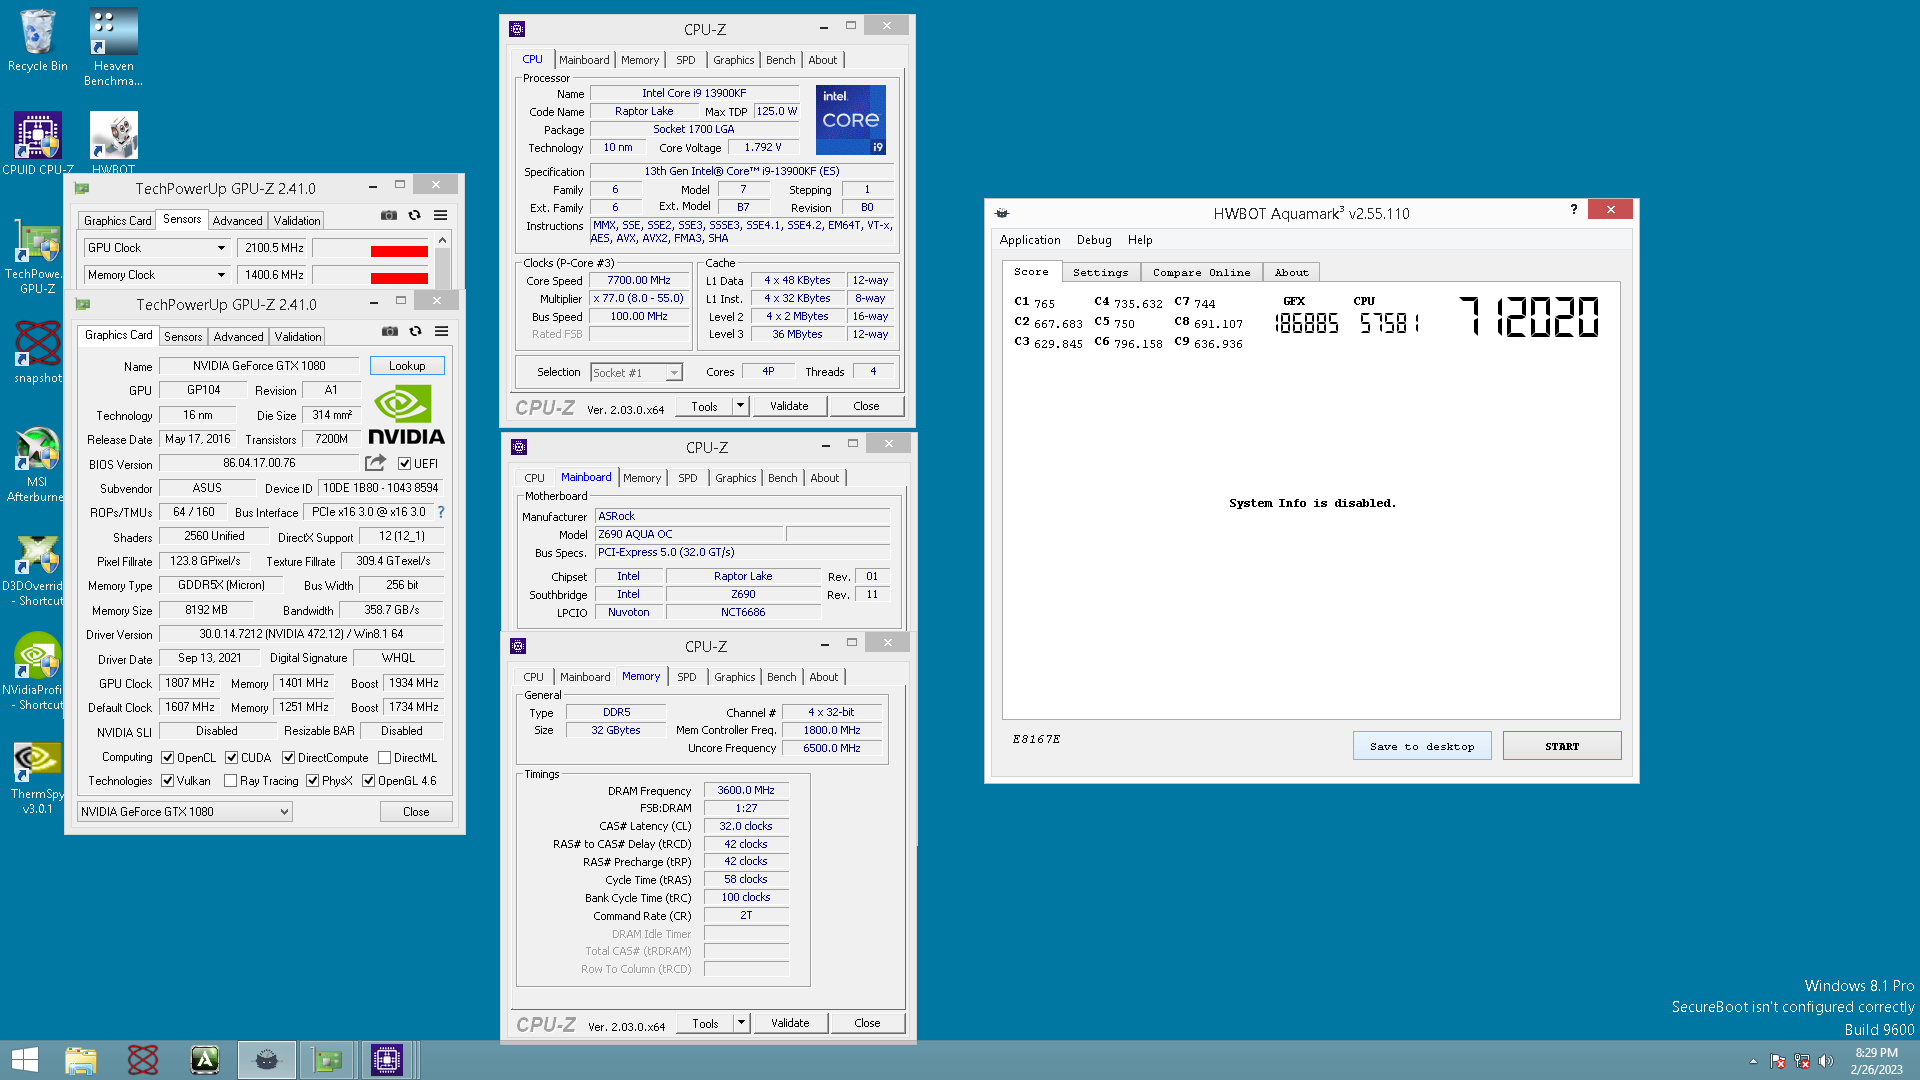
Task: Click volume speaker icon in system tray
Action: click(x=1826, y=1061)
